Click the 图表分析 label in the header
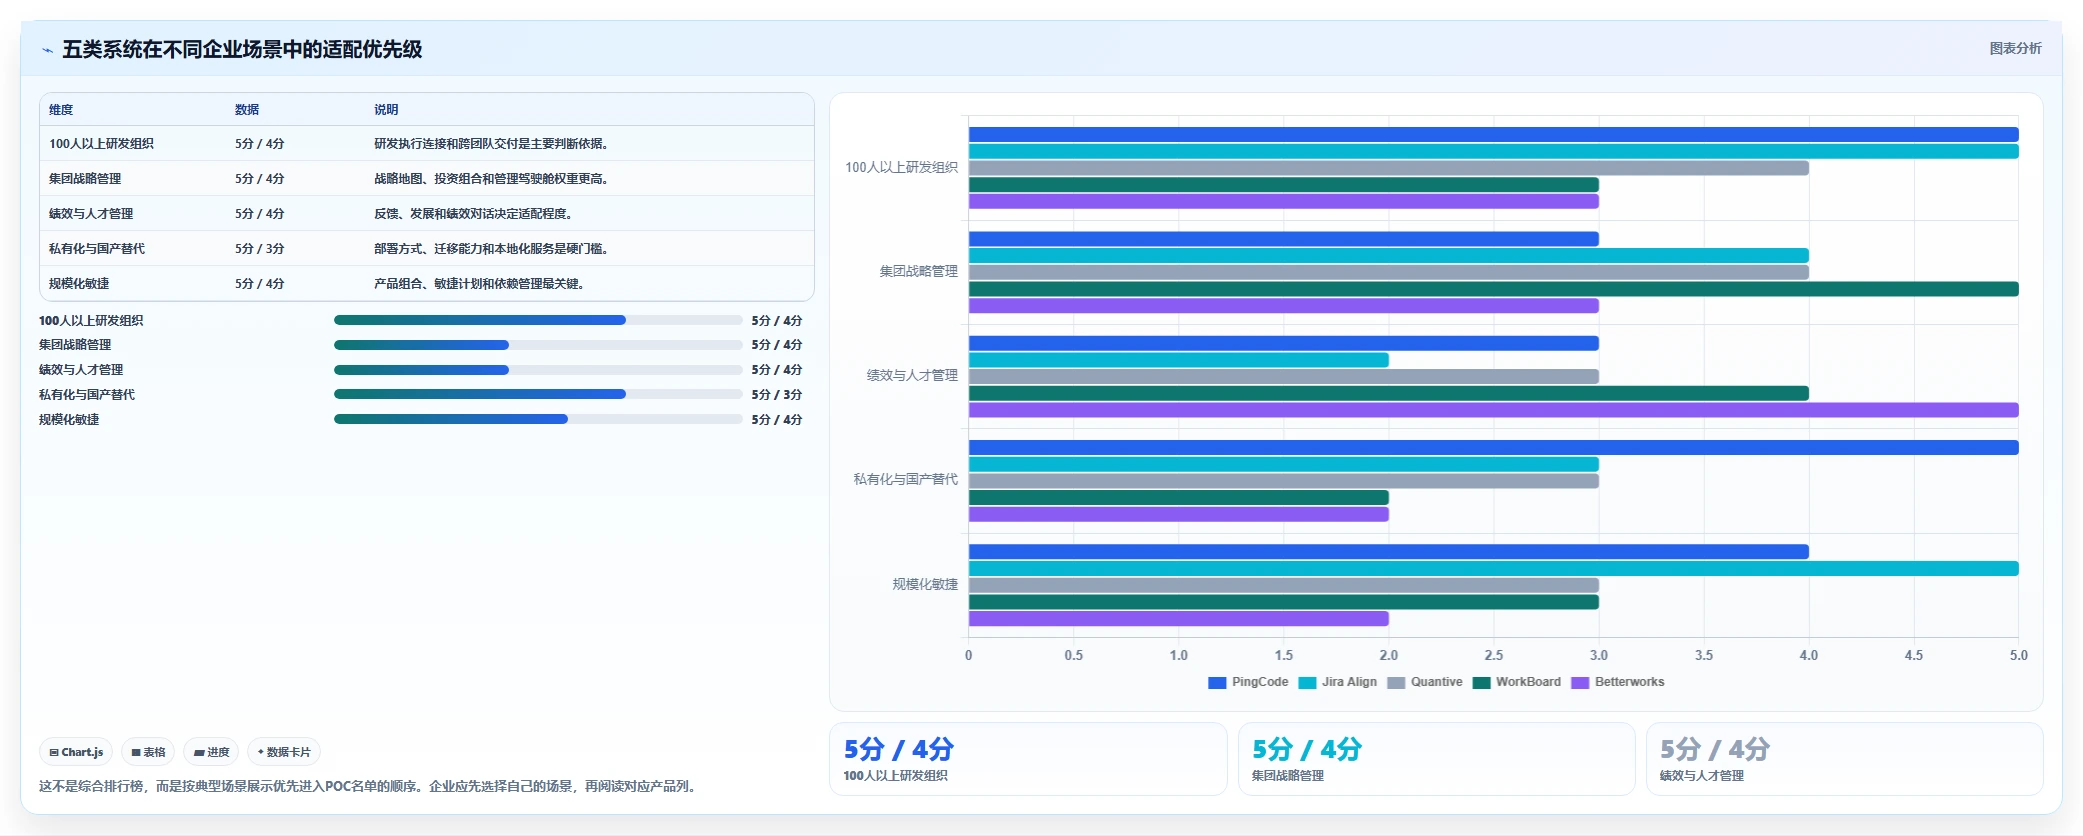Viewport: 2083px width, 836px height. 2015,48
